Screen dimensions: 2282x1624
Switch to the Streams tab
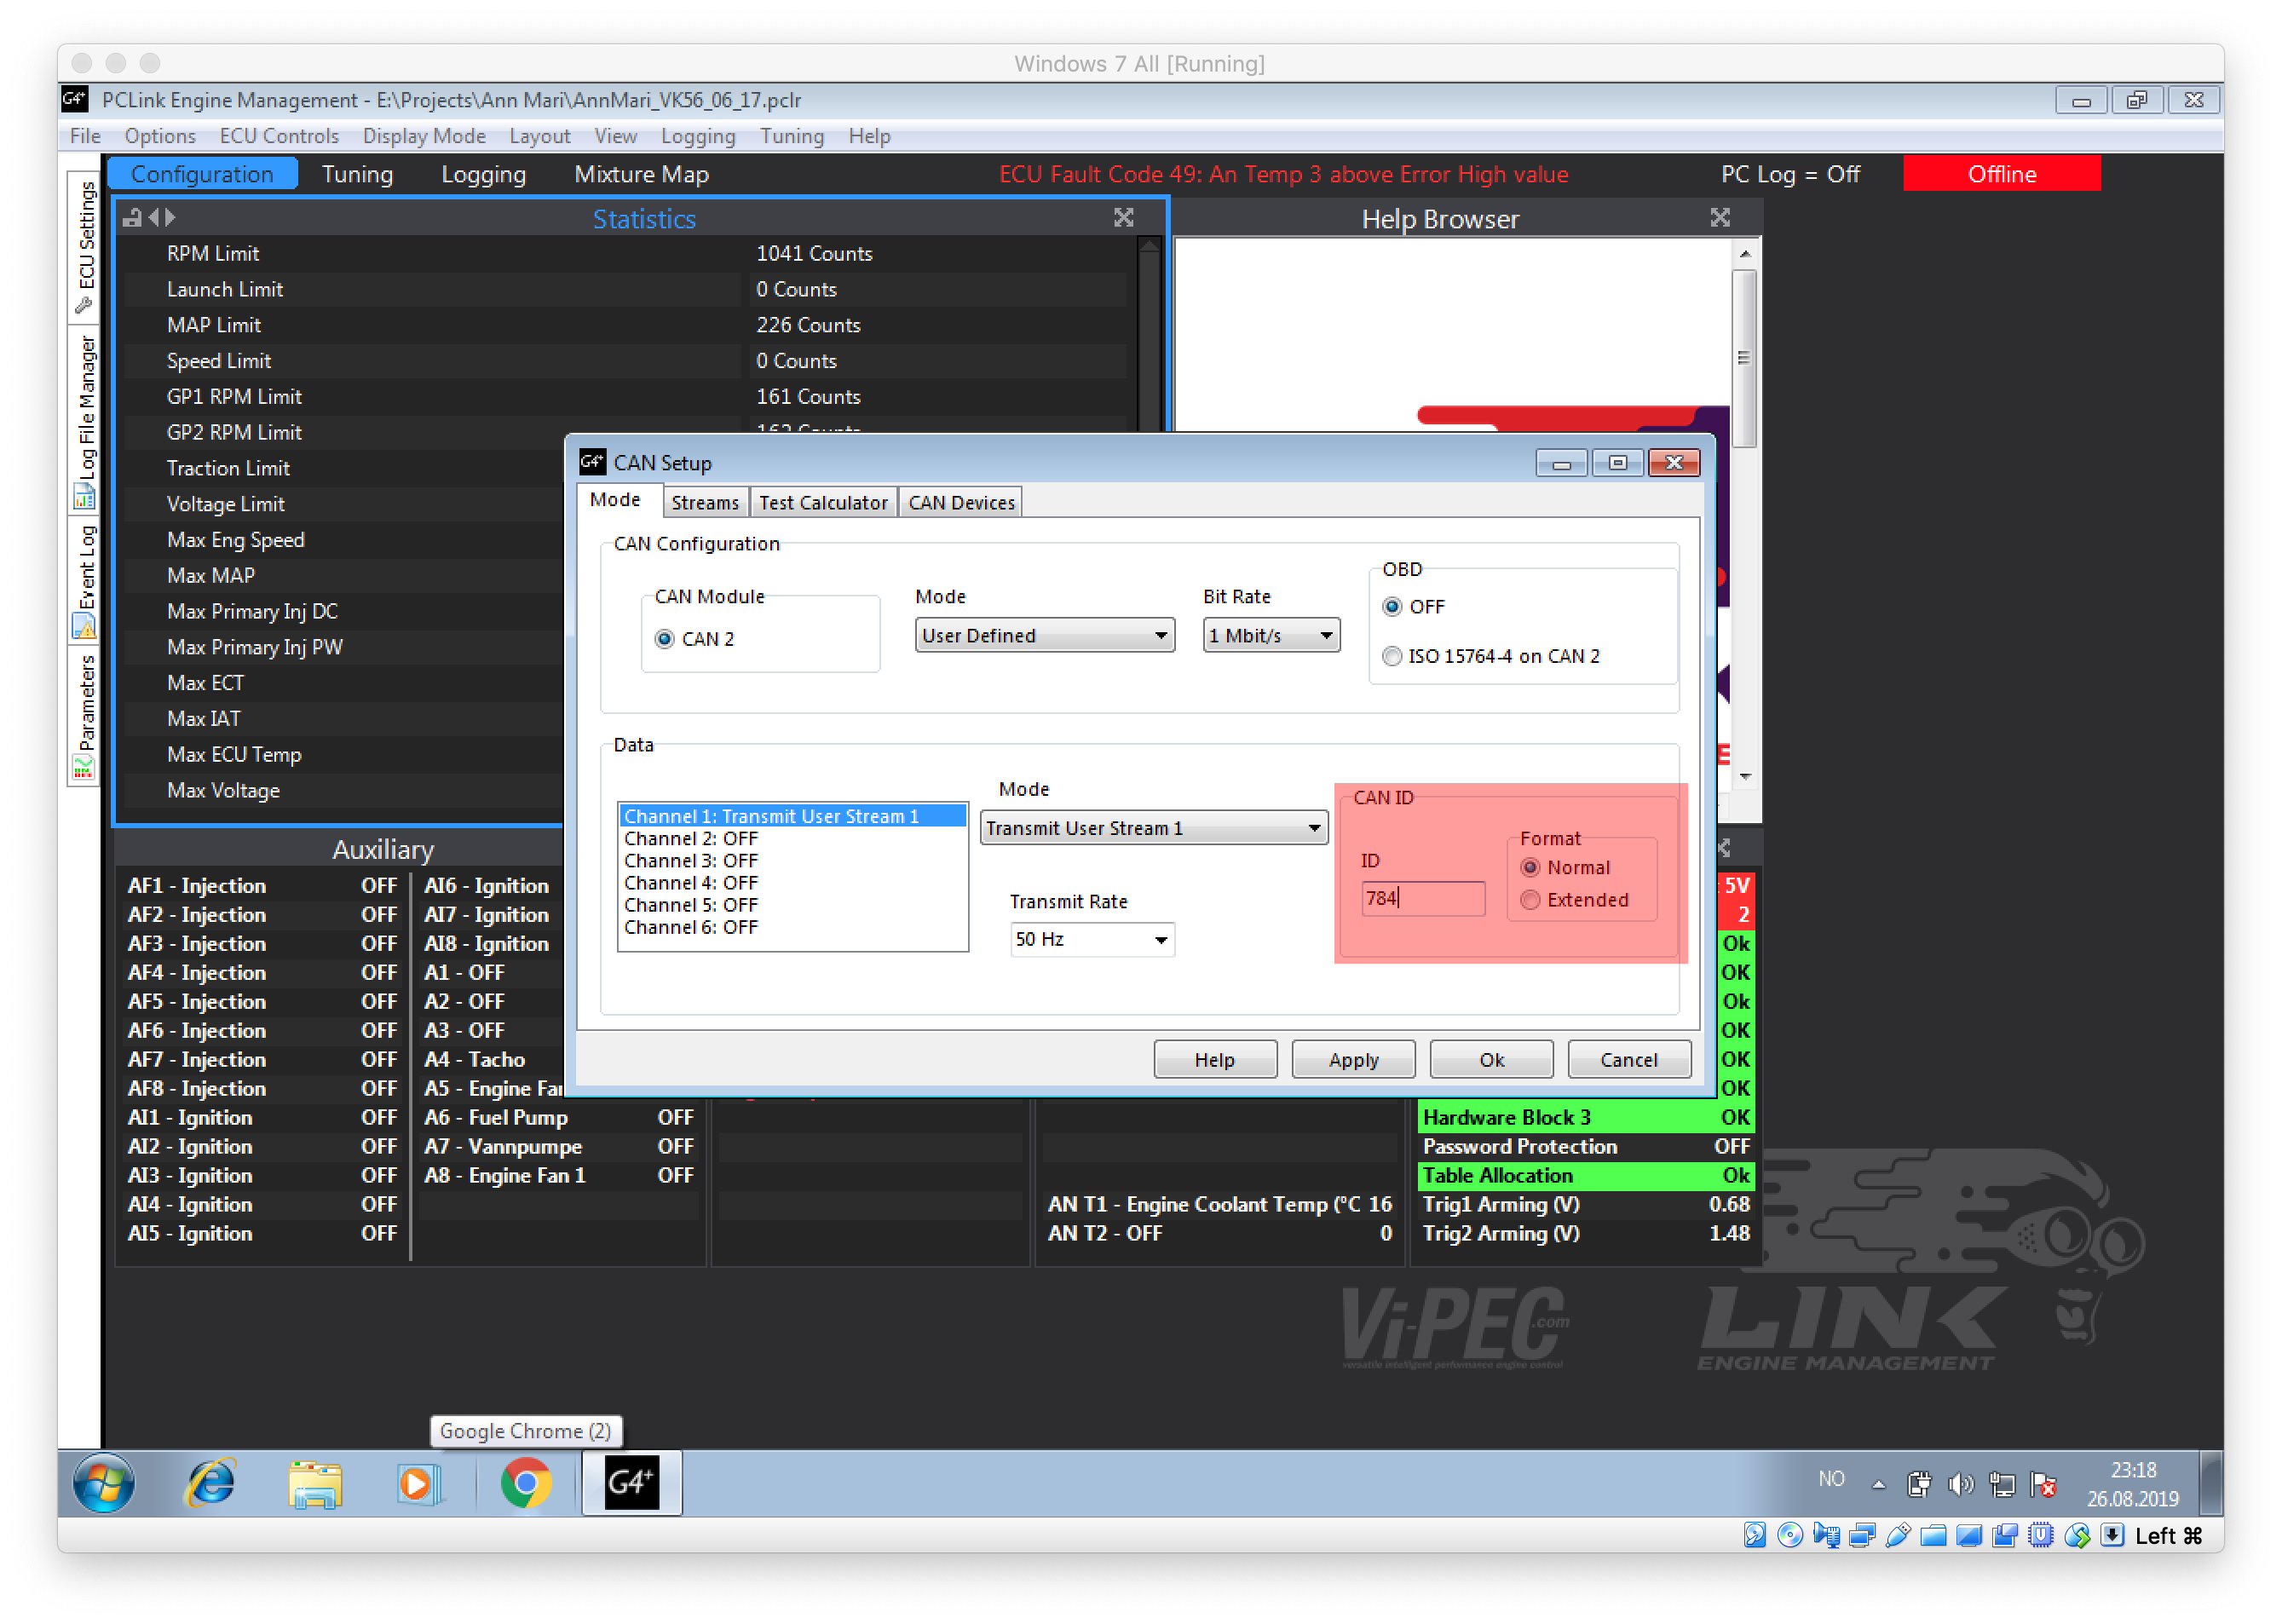pos(704,502)
